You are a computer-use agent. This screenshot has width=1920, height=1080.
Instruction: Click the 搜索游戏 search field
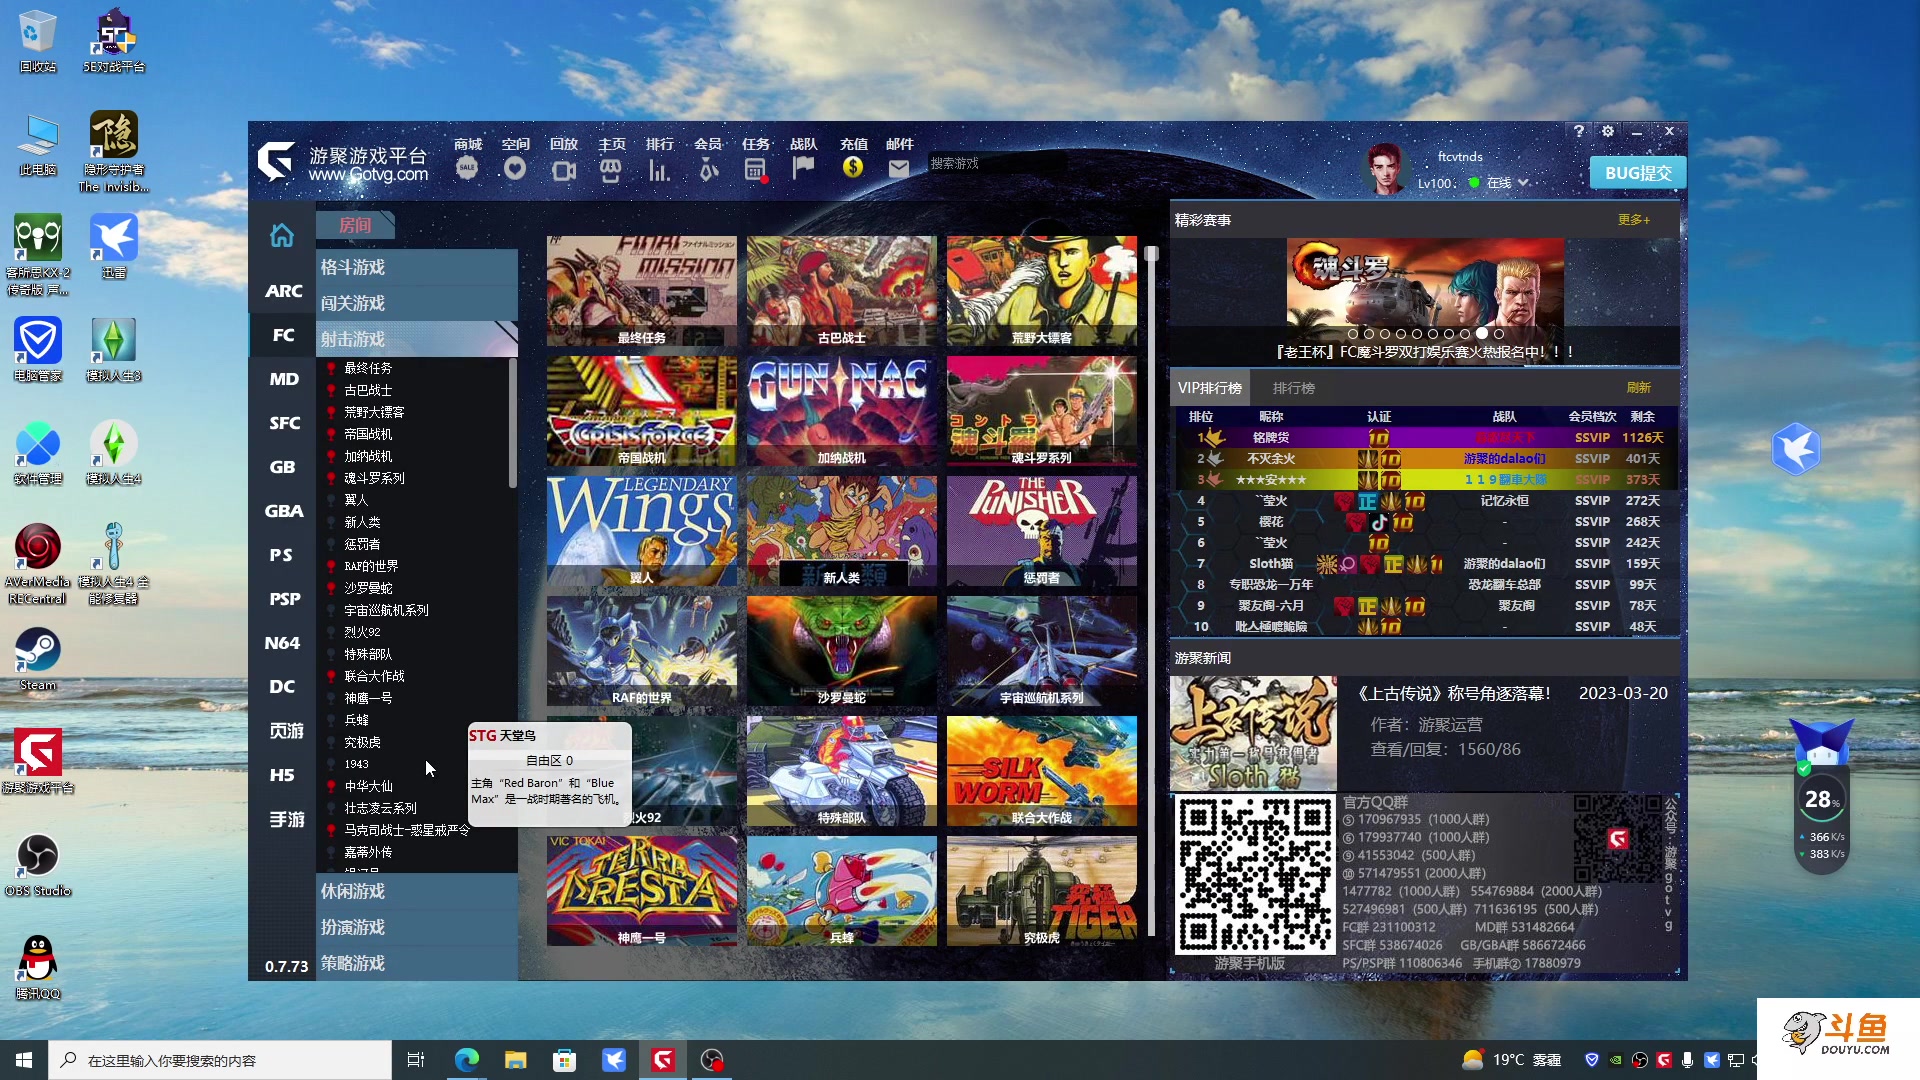pyautogui.click(x=996, y=163)
